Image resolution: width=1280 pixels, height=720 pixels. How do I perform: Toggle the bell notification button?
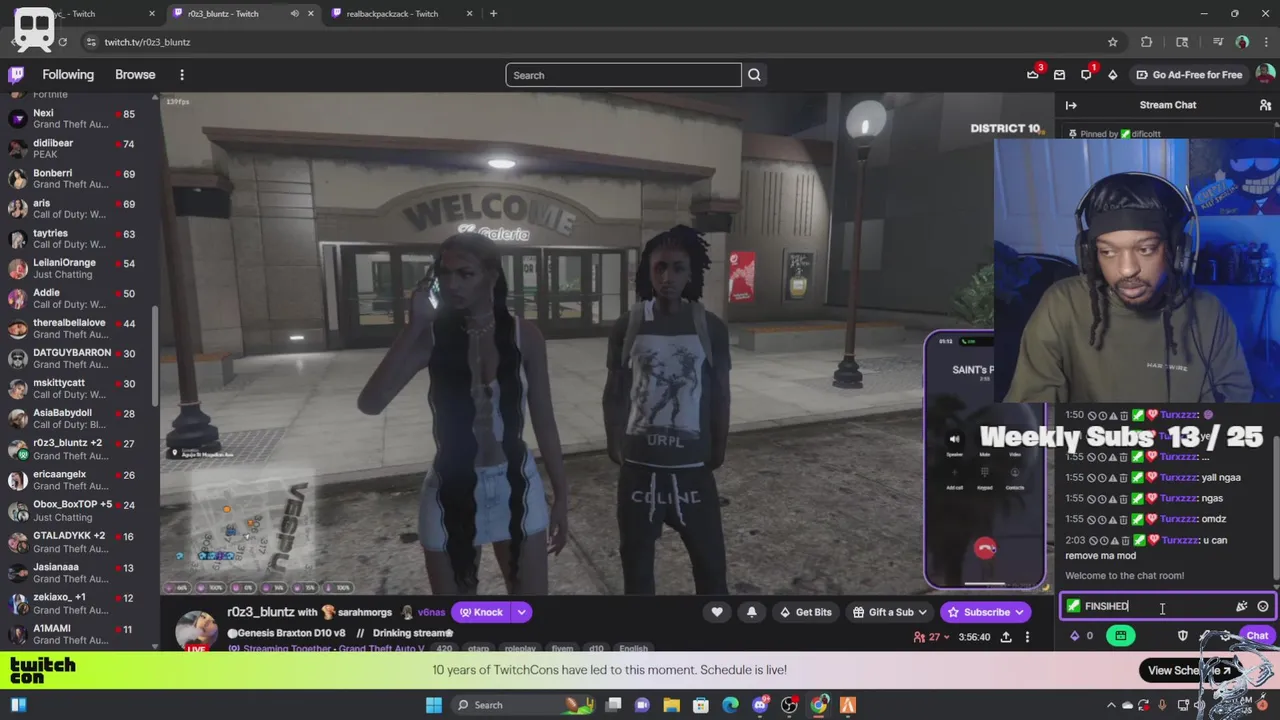pyautogui.click(x=752, y=612)
